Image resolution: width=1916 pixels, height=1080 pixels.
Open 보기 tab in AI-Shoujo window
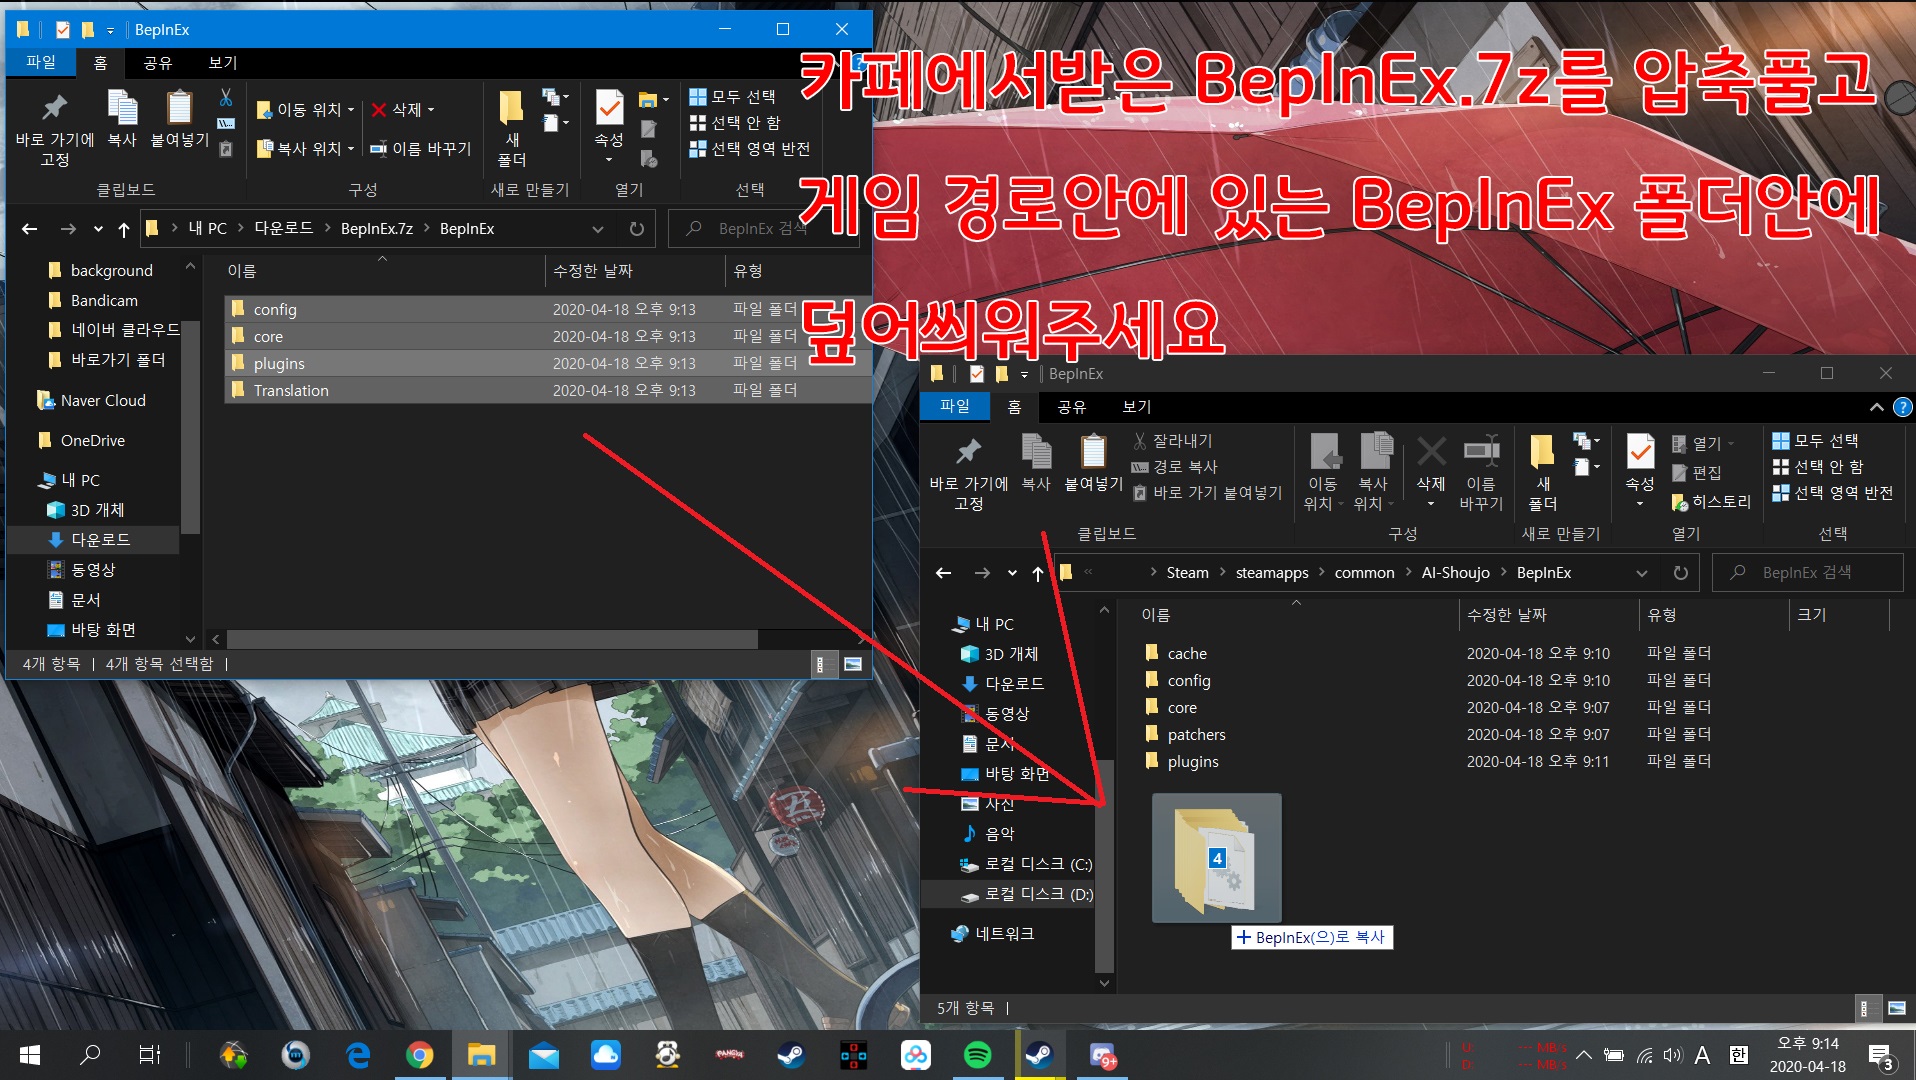click(1137, 406)
